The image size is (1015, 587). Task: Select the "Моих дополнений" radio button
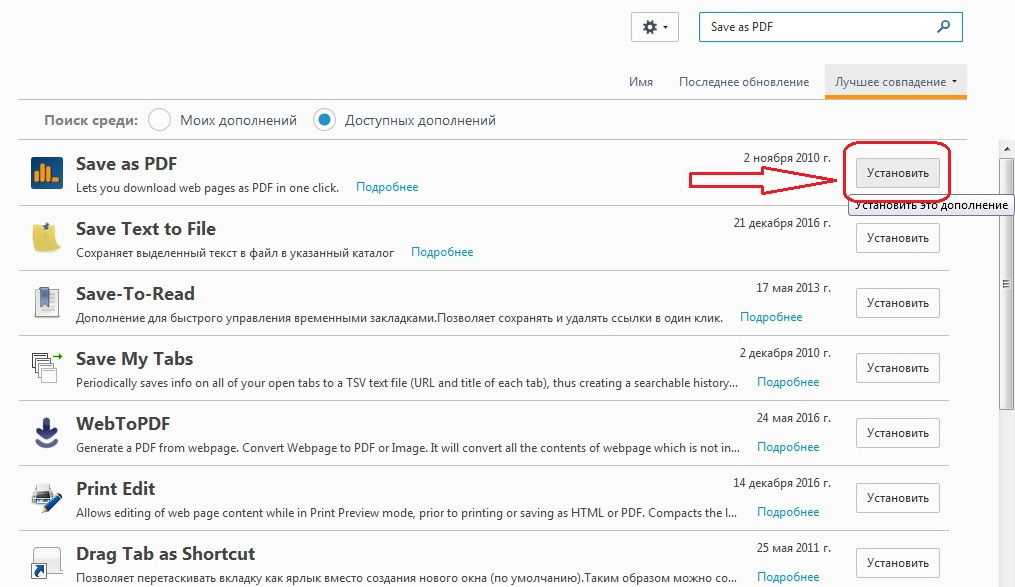pyautogui.click(x=159, y=120)
